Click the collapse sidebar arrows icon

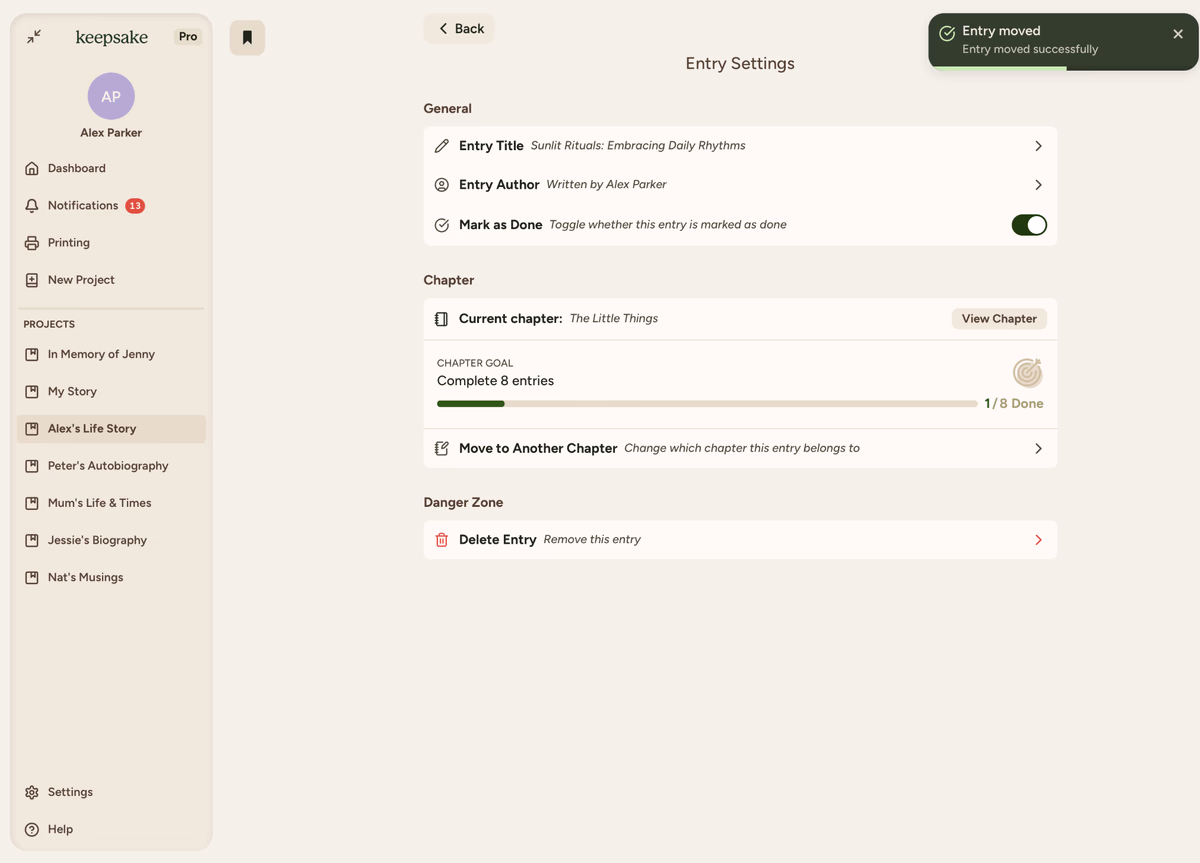click(34, 37)
